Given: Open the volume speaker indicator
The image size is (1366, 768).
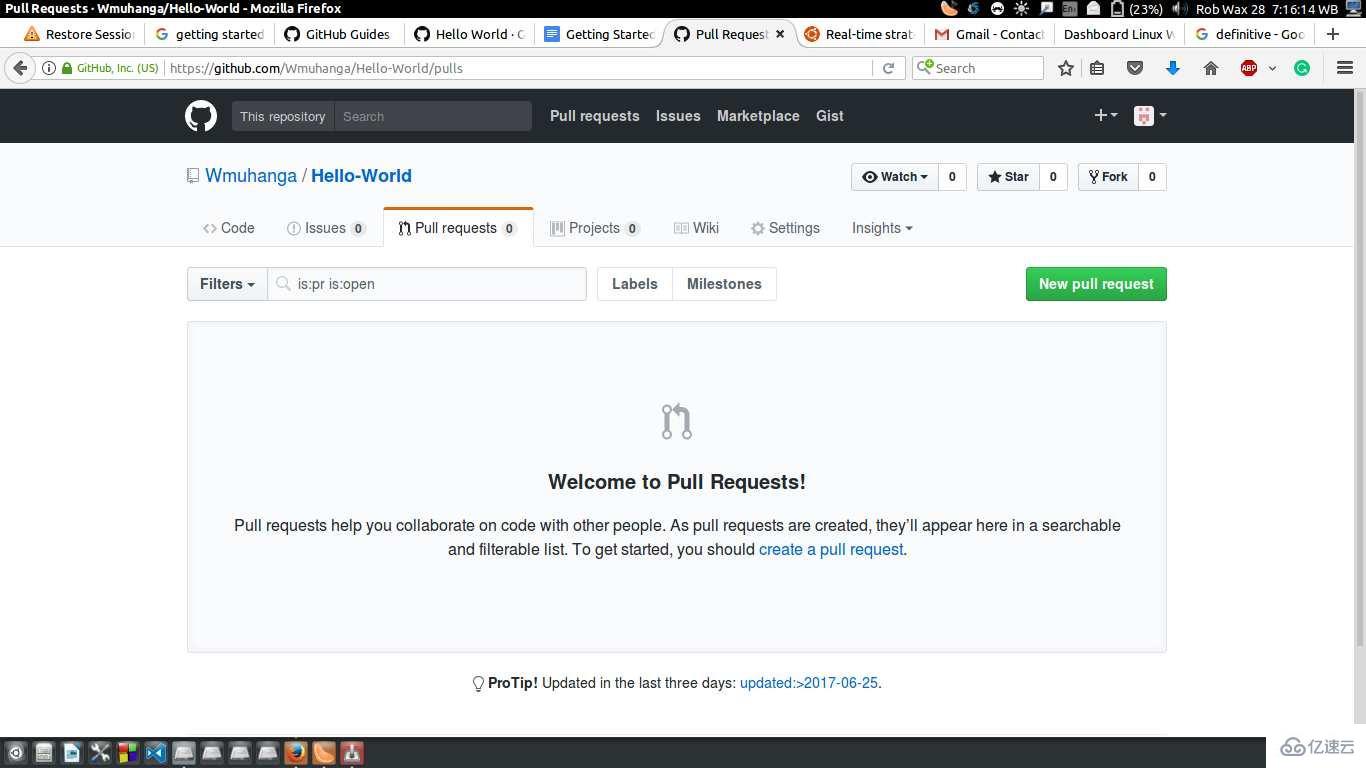Looking at the screenshot, I should tap(1180, 9).
